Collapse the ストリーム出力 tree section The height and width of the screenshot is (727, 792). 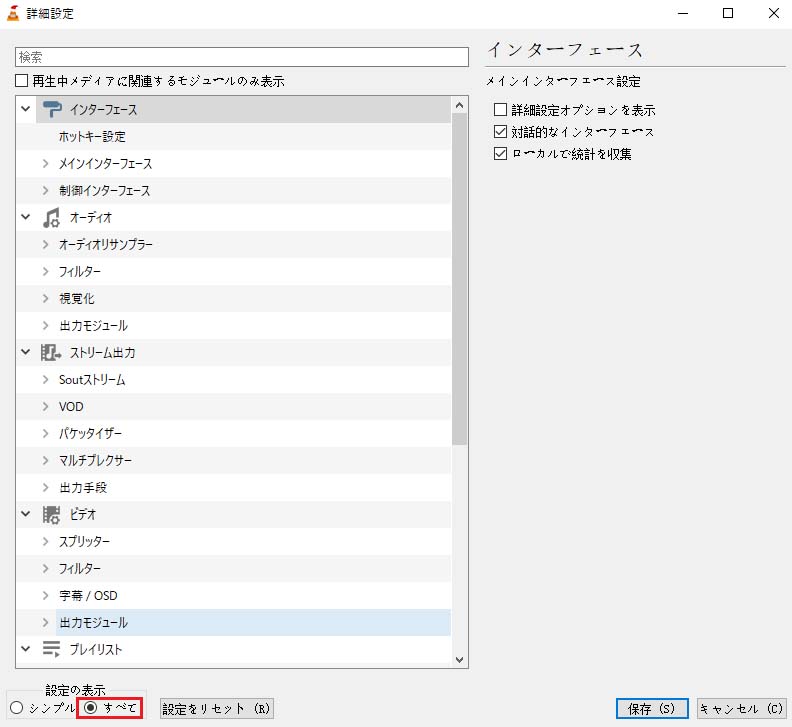pyautogui.click(x=26, y=352)
